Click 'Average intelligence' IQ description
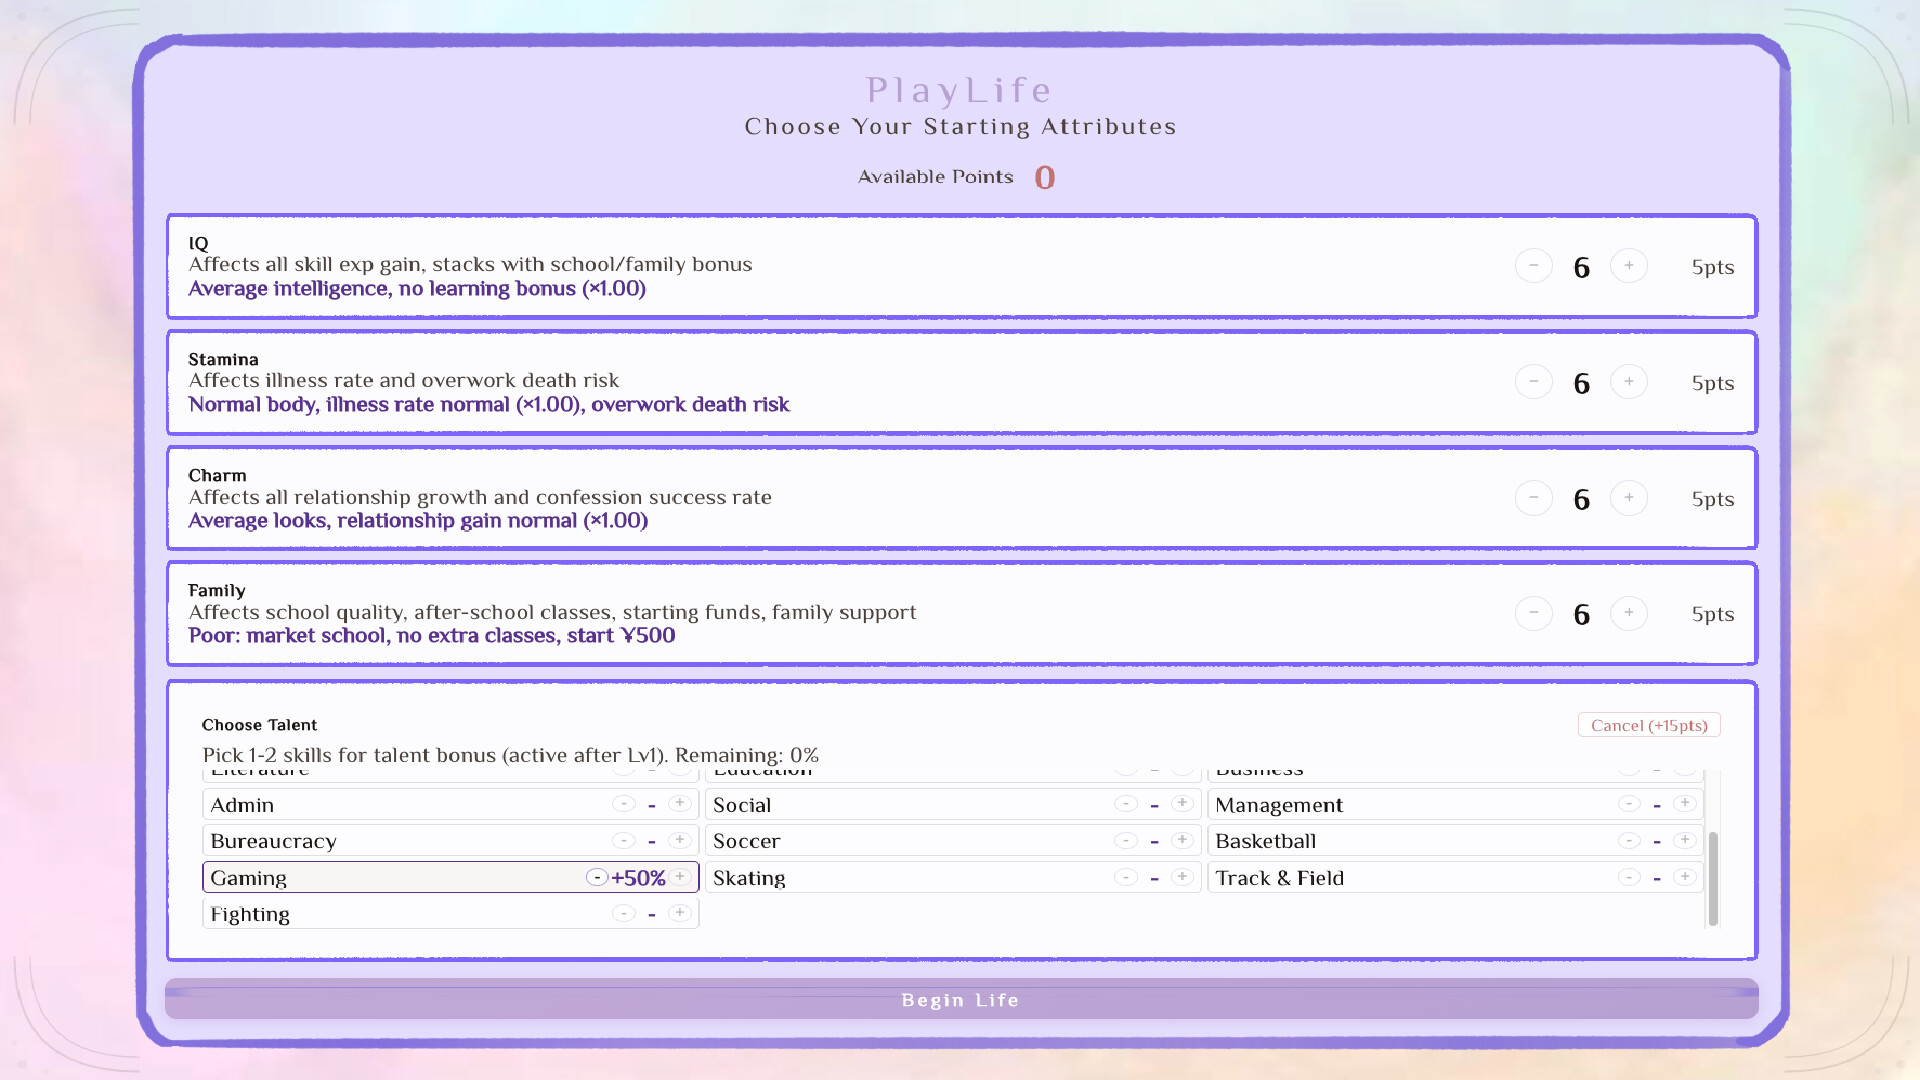The image size is (1920, 1080). coord(417,288)
